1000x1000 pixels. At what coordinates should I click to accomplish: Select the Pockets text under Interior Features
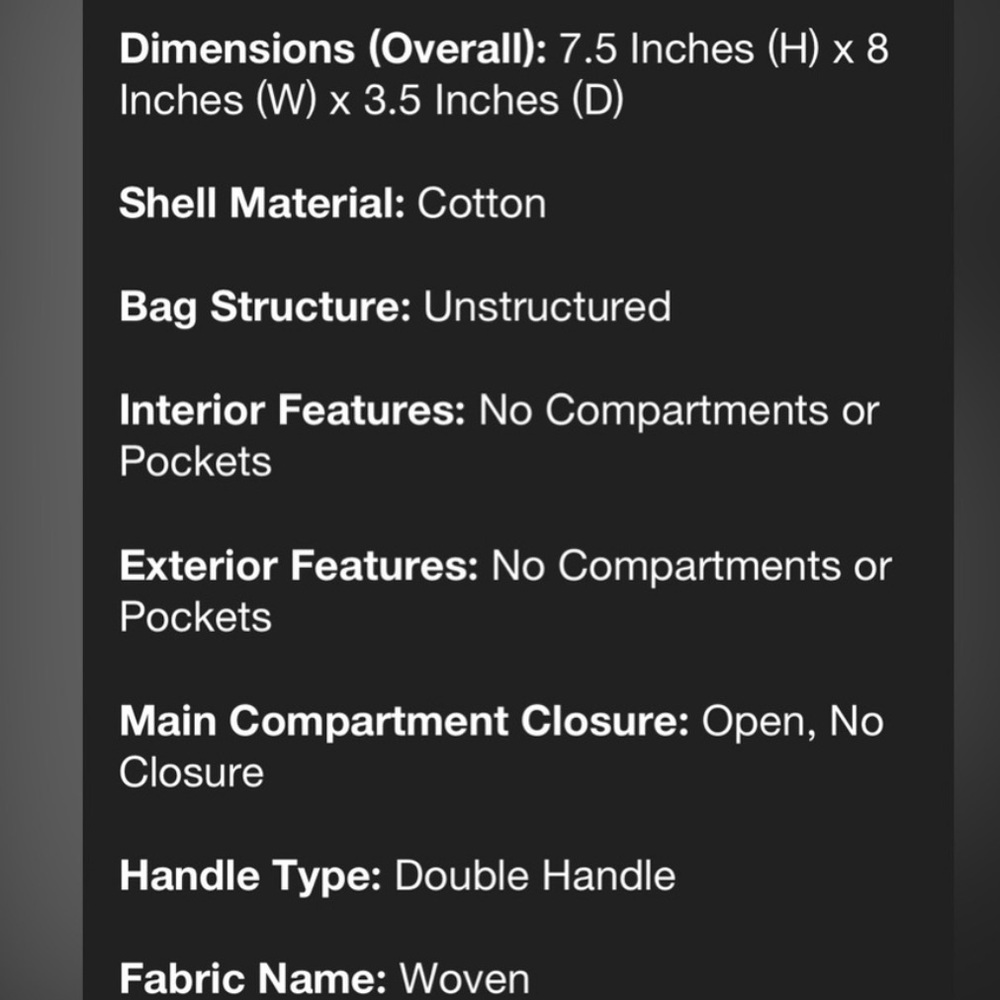195,462
